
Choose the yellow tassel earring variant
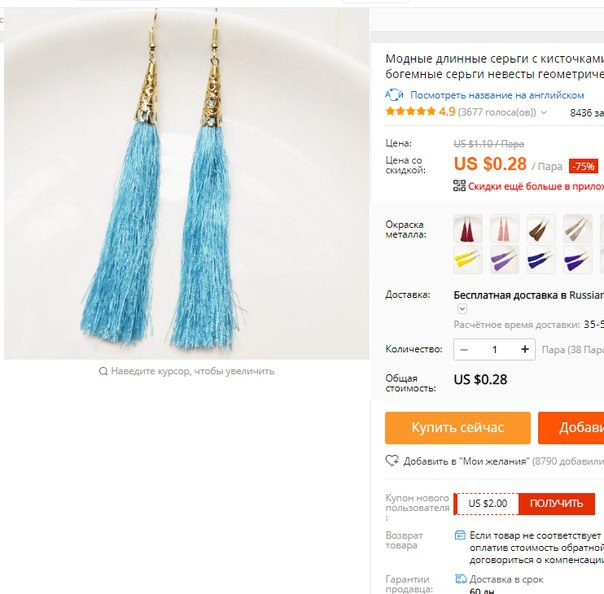coord(468,259)
